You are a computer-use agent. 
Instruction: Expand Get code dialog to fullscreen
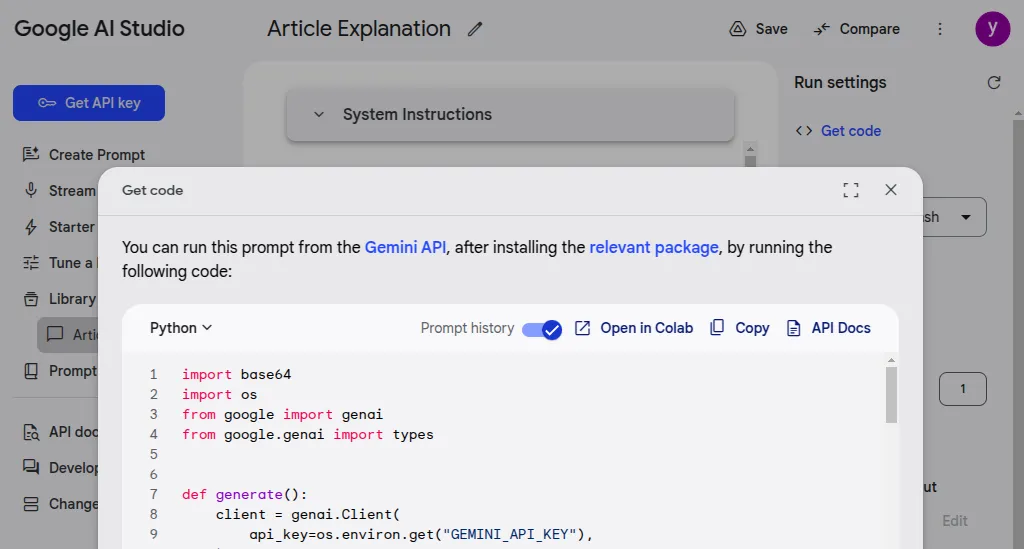click(x=850, y=190)
